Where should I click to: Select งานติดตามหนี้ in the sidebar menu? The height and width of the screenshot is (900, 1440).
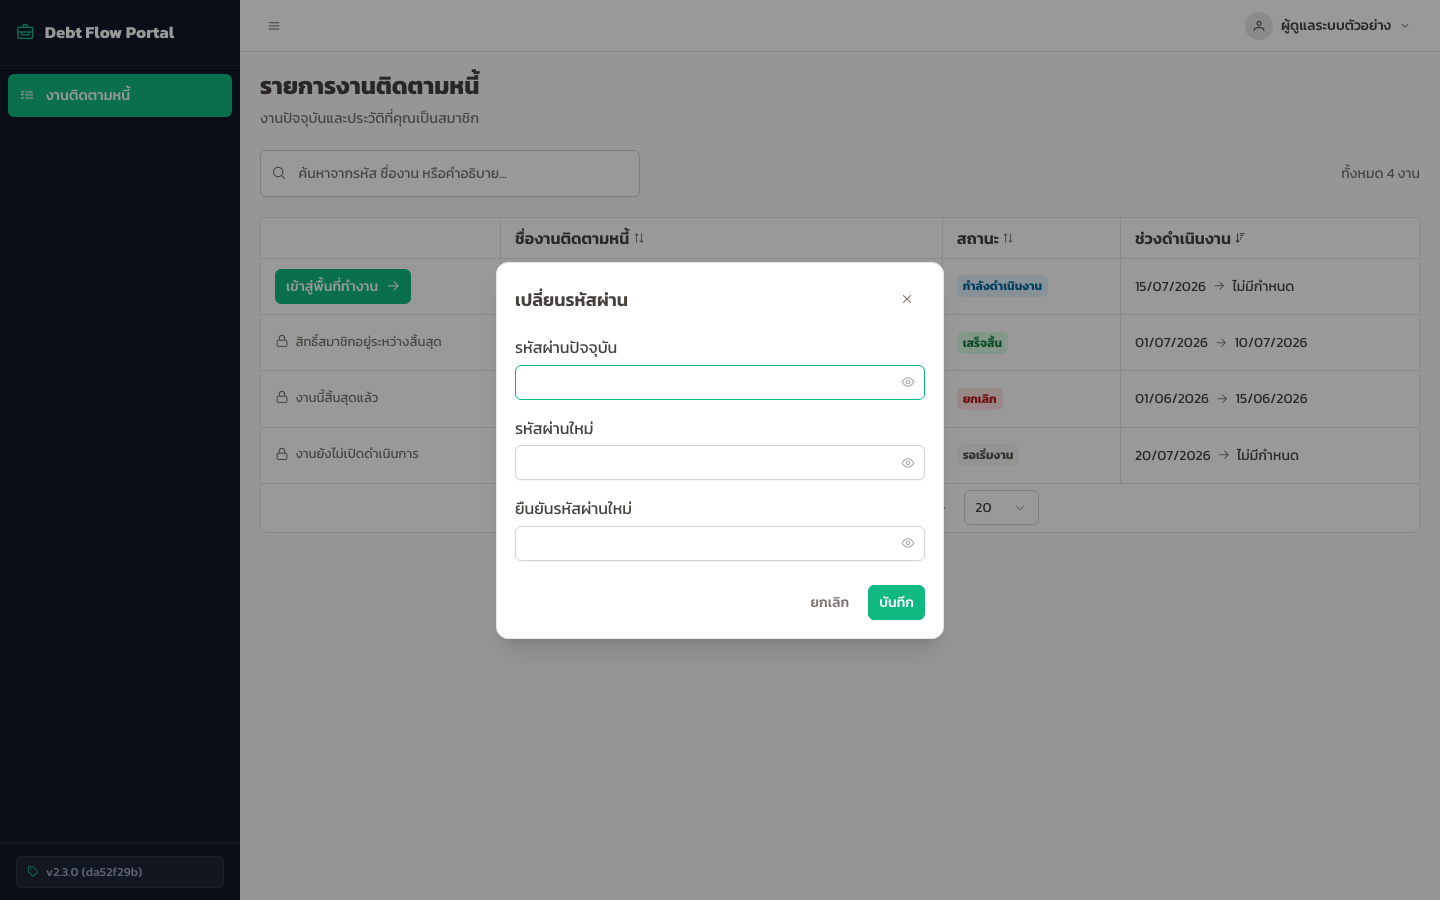pos(120,95)
